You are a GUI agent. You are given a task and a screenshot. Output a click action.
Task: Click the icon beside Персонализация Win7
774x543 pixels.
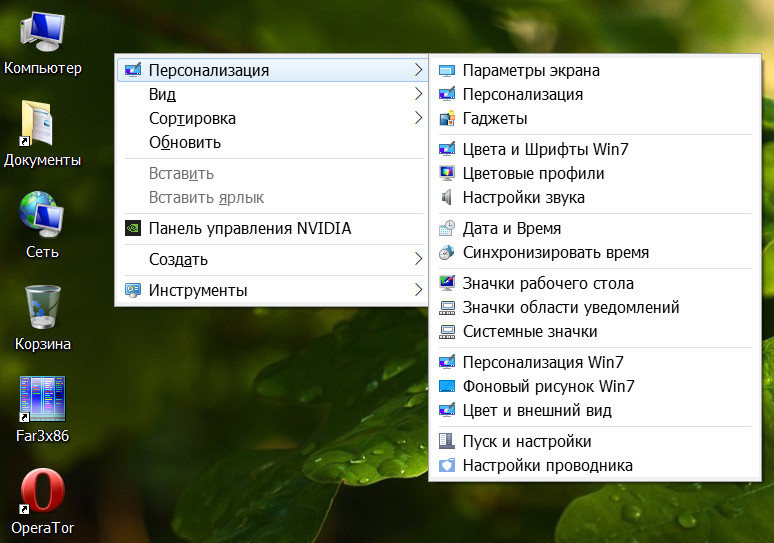[447, 362]
